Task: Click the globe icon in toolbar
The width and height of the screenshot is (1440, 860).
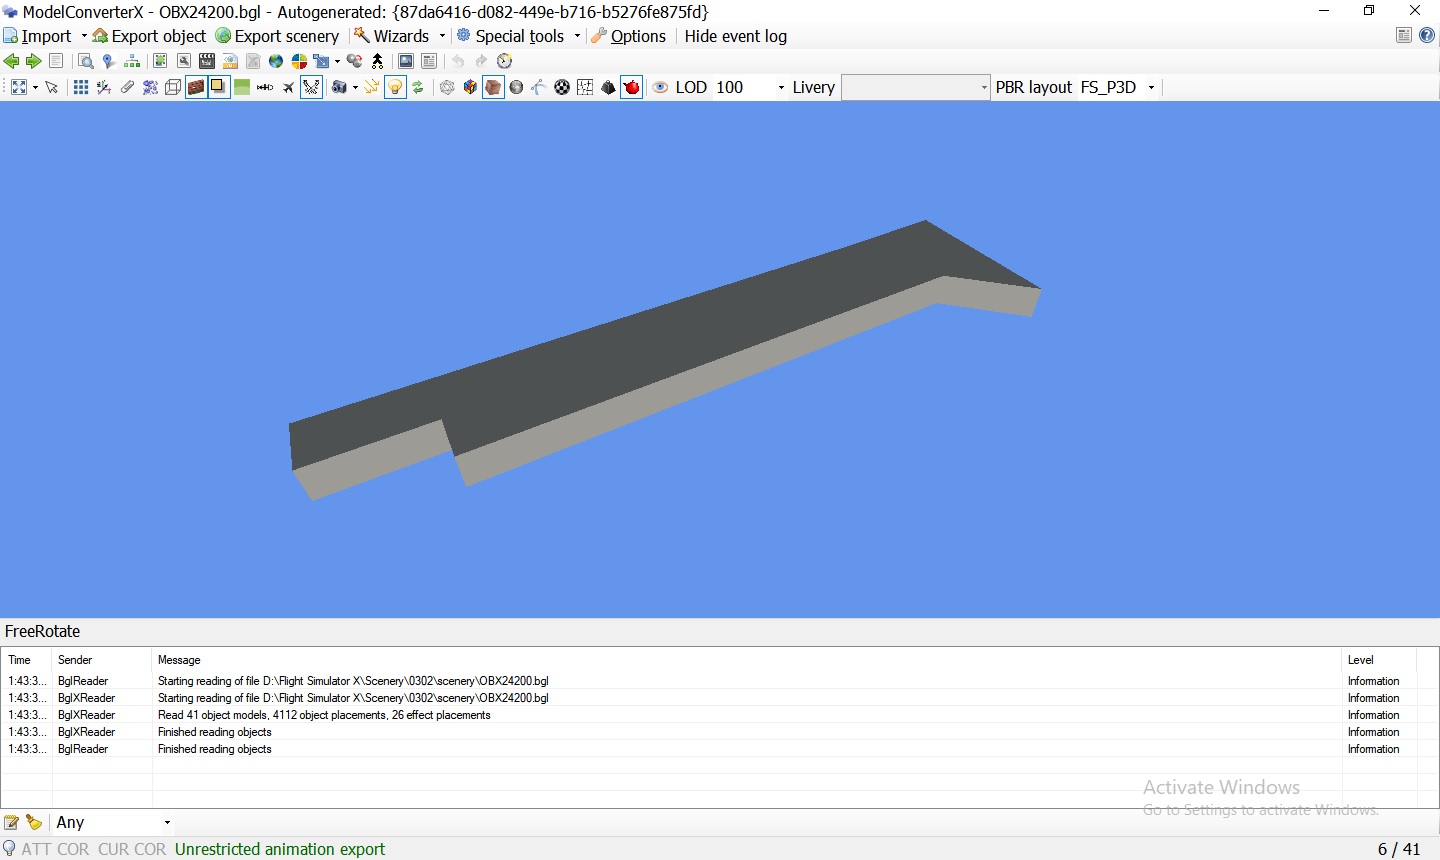Action: [x=276, y=61]
